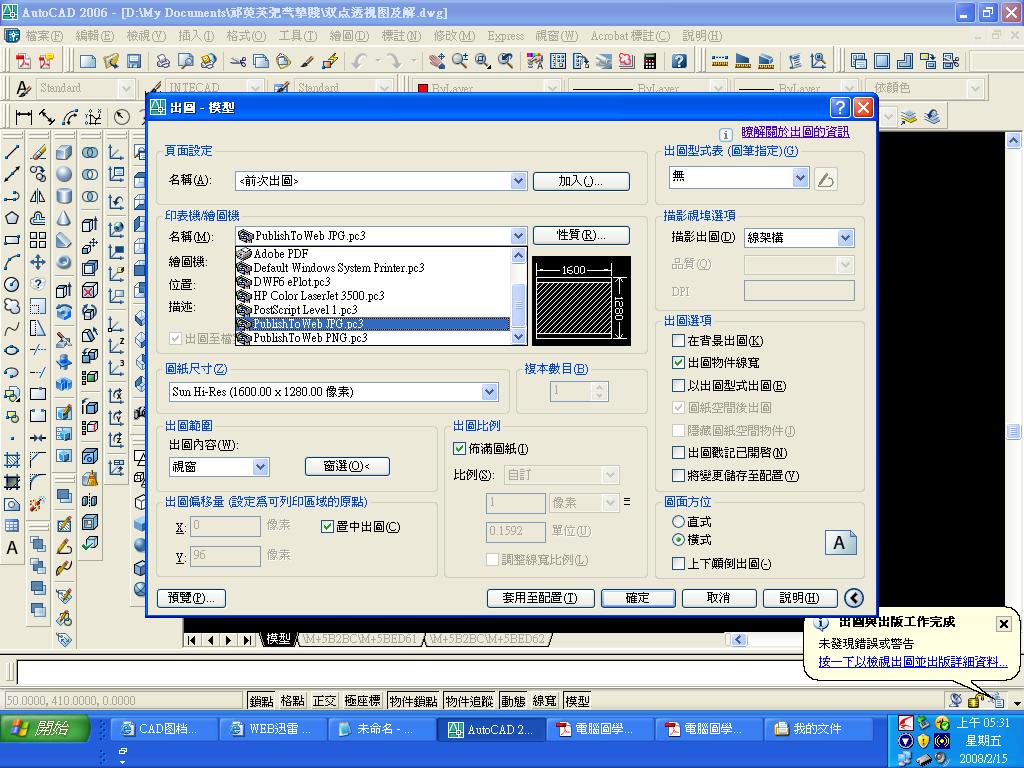Enable plot in background checkbox

[x=678, y=340]
